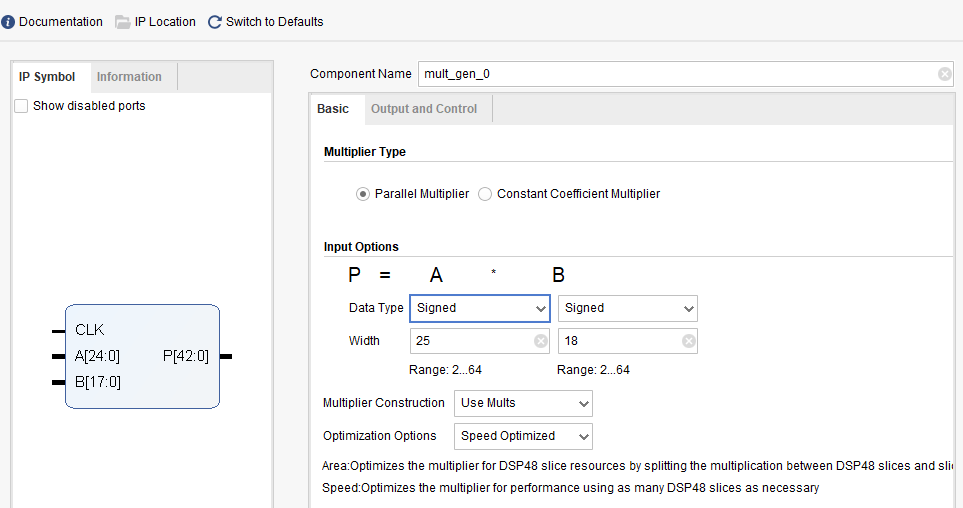Switch to Output and Control tab
963x508 pixels.
tap(424, 109)
